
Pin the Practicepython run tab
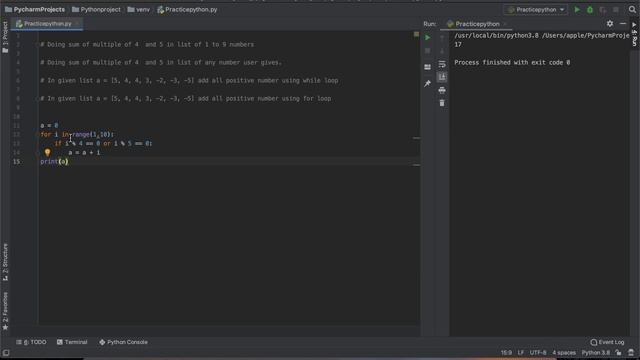click(x=427, y=84)
